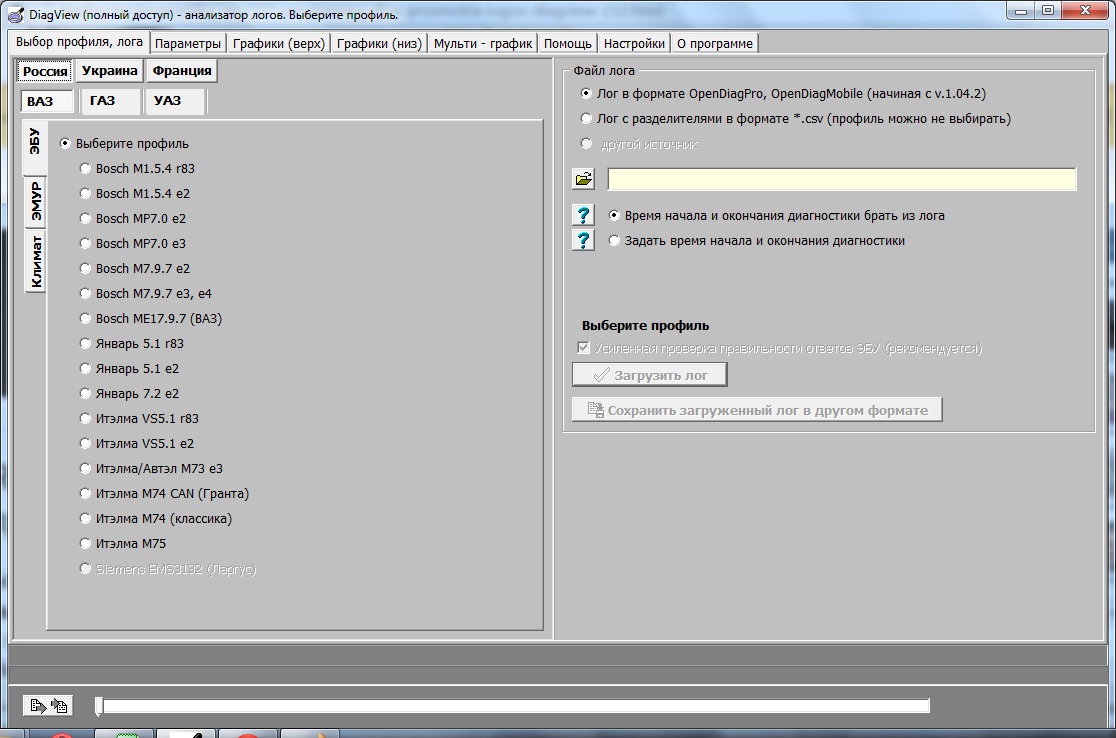This screenshot has width=1116, height=738.
Task: Click the yellow log file path field
Action: coord(842,179)
